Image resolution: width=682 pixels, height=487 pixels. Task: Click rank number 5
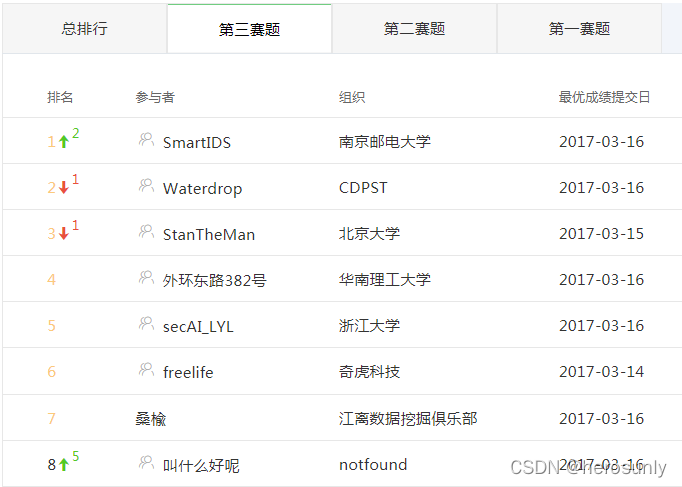coord(51,326)
